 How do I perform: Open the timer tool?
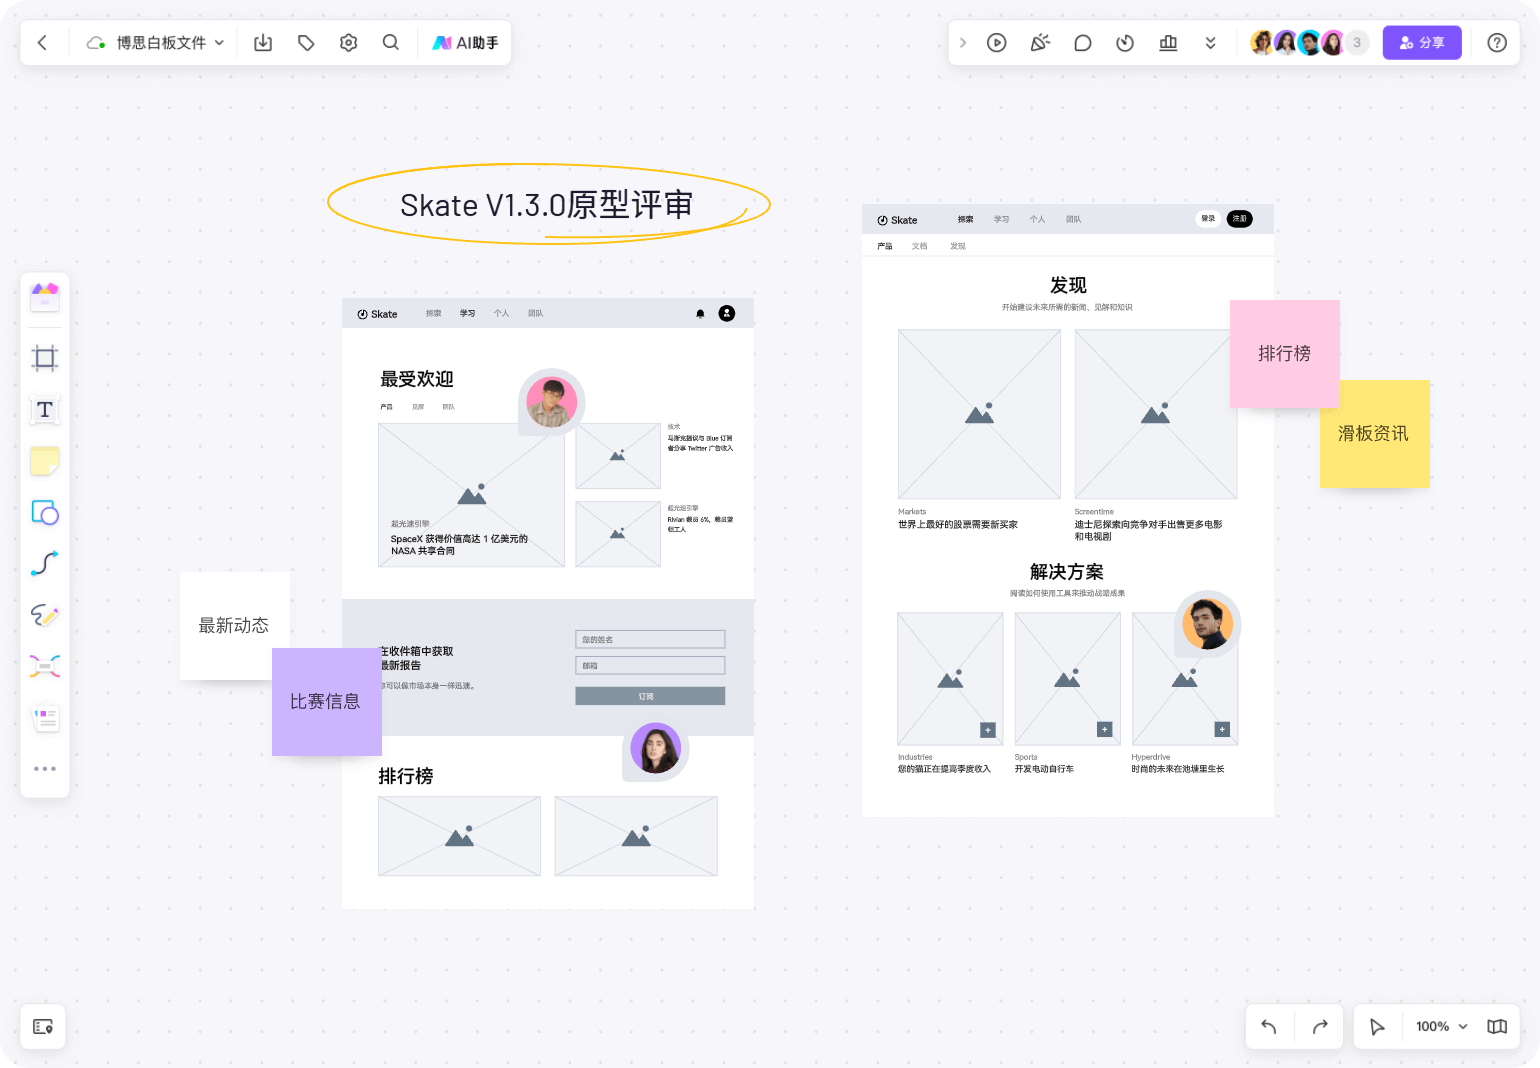click(1125, 43)
